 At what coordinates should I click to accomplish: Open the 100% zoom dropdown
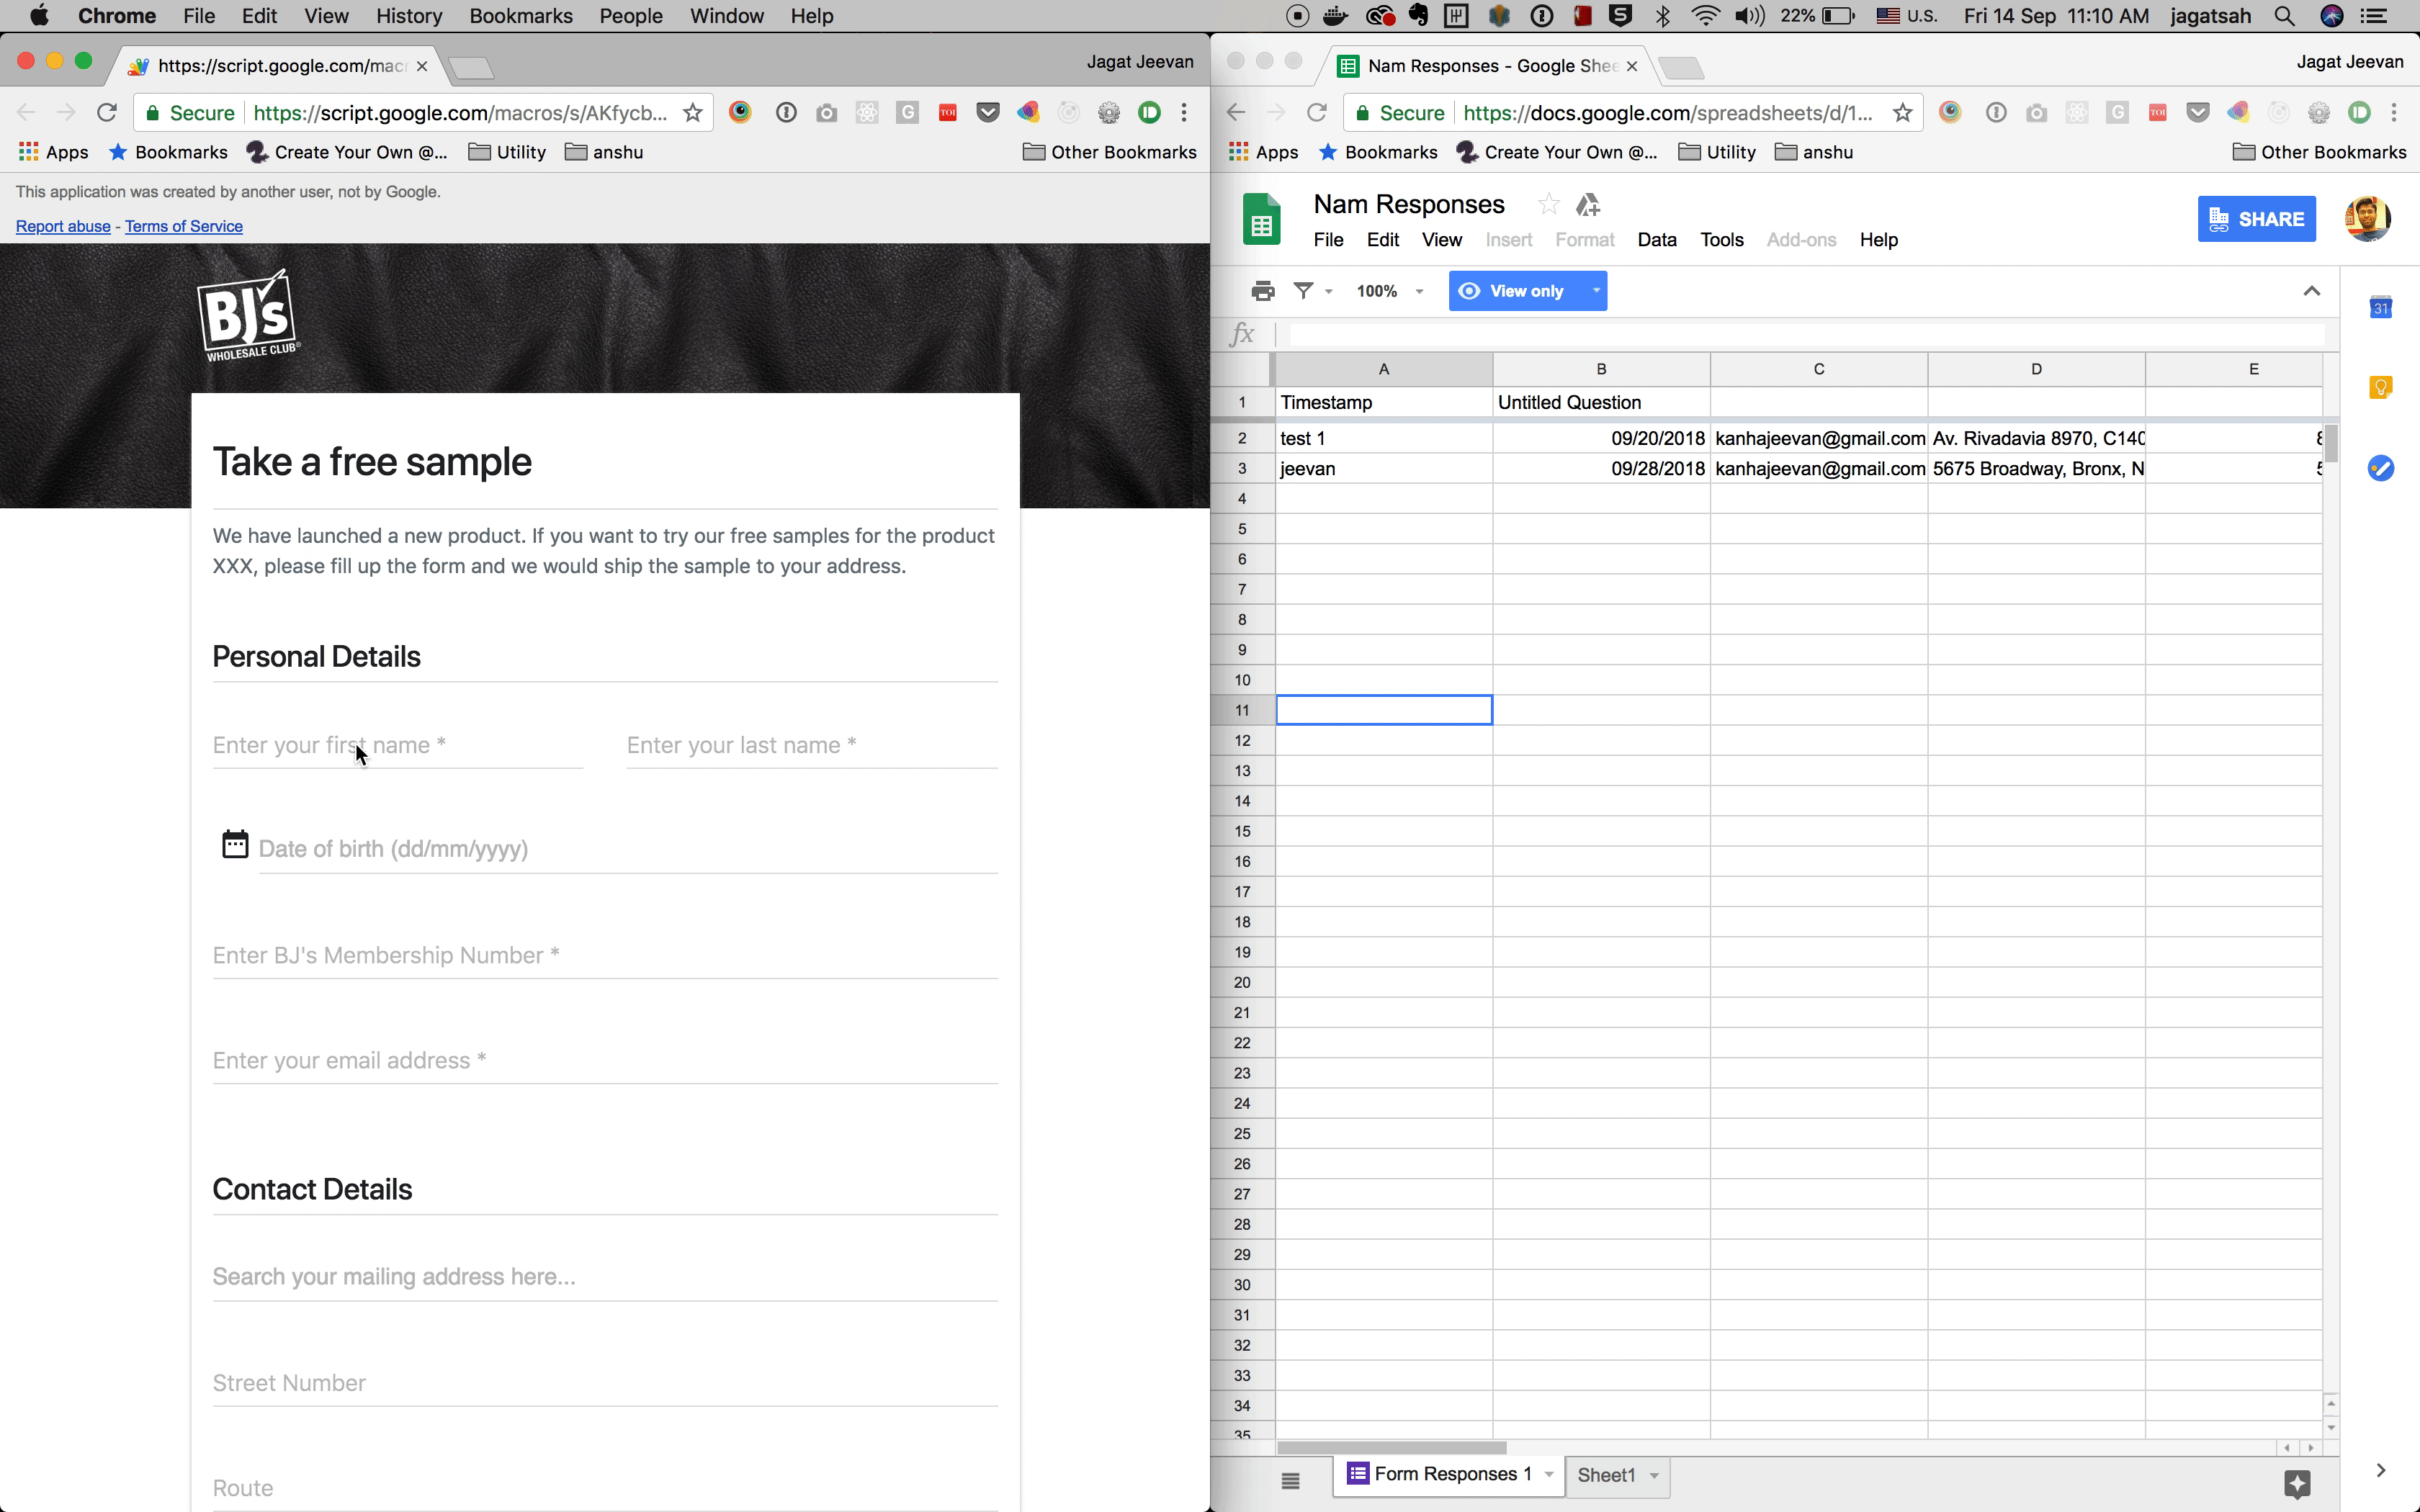tap(1389, 291)
